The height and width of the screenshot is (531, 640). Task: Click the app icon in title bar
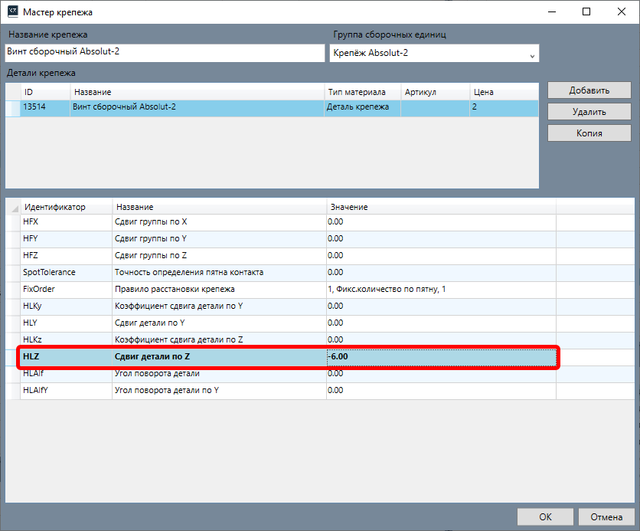click(13, 11)
